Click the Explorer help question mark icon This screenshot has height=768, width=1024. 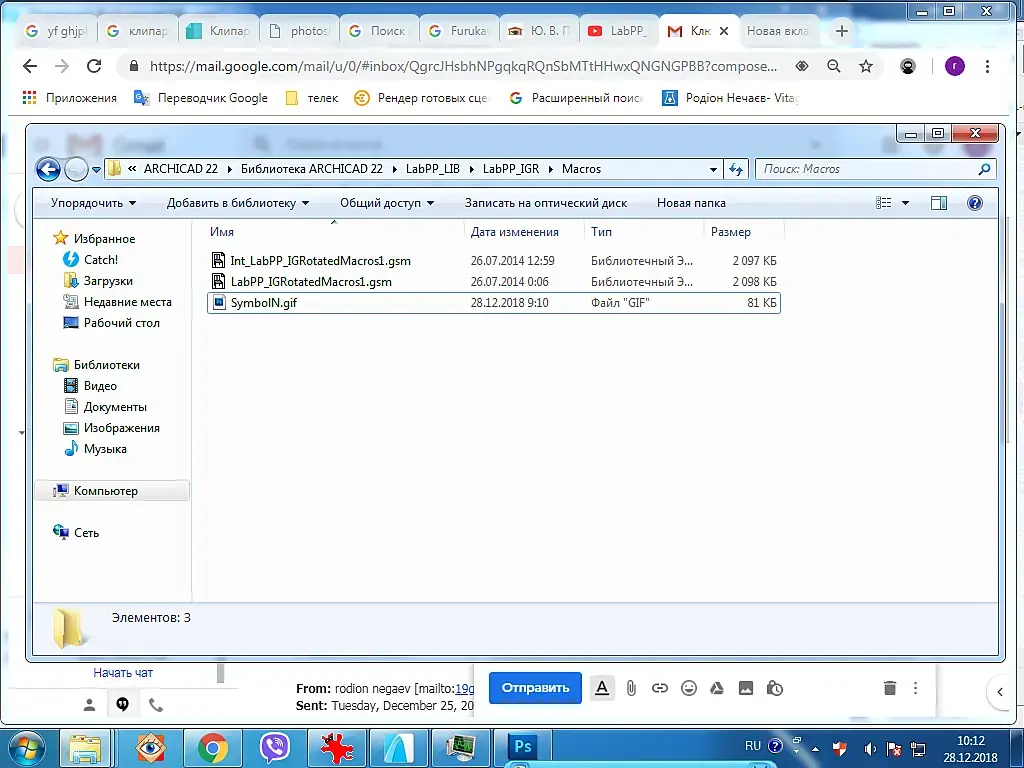[974, 203]
